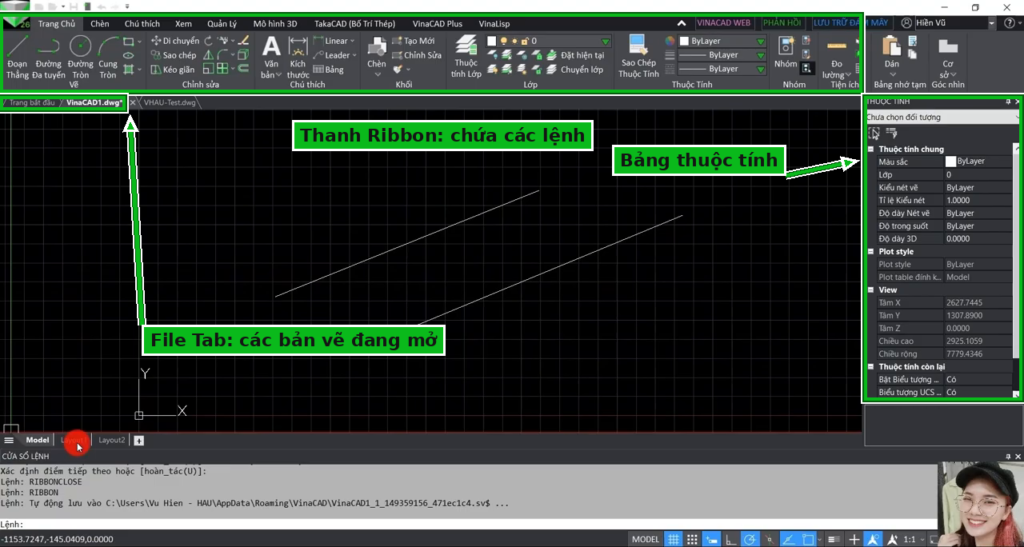Viewport: 1024px width, 547px height.
Task: Click the Nhóm group tool
Action: (x=786, y=52)
